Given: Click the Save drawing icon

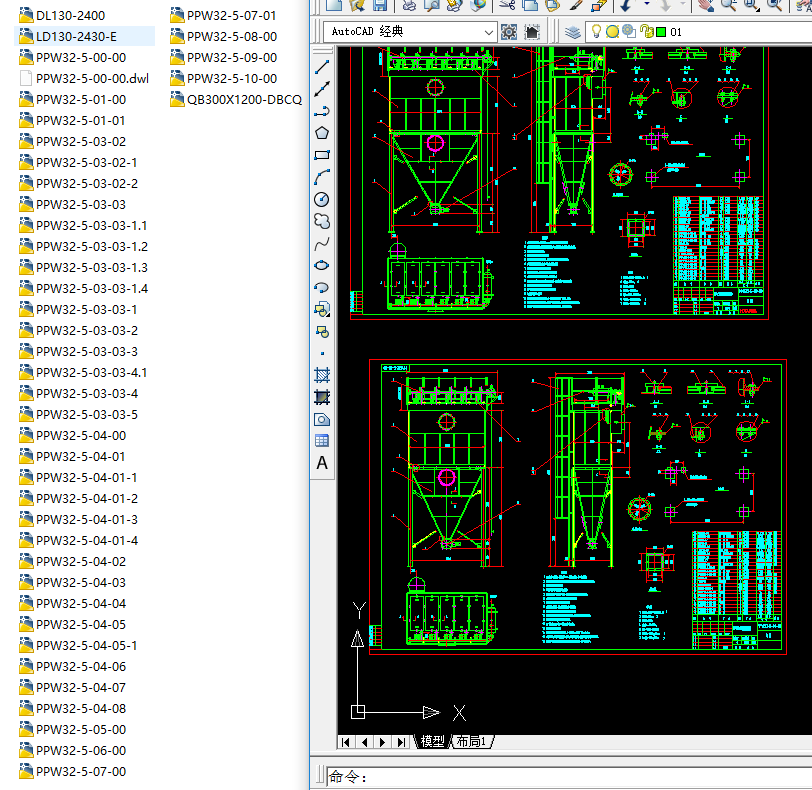Looking at the screenshot, I should click(378, 7).
